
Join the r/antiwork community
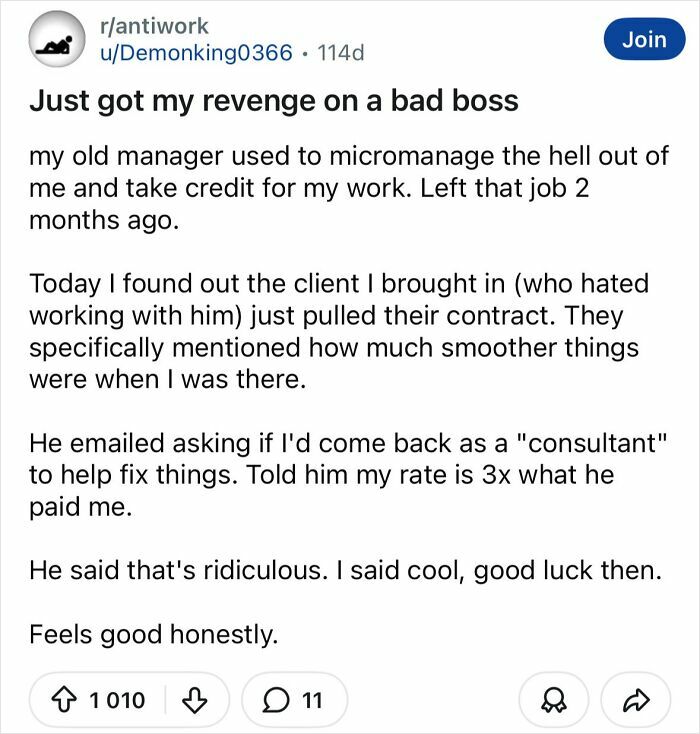(644, 39)
